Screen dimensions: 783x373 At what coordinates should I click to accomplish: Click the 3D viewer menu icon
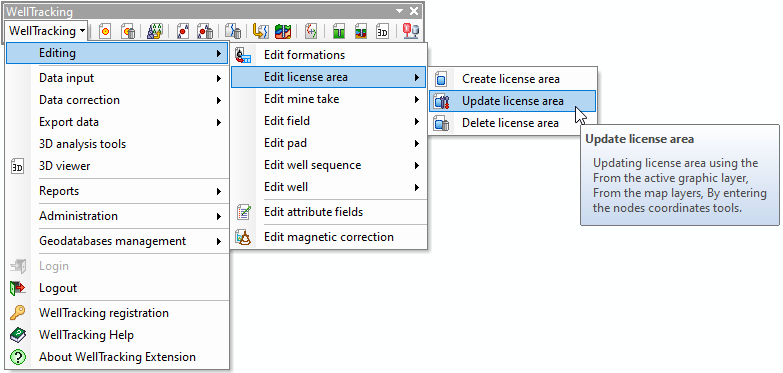click(x=17, y=166)
